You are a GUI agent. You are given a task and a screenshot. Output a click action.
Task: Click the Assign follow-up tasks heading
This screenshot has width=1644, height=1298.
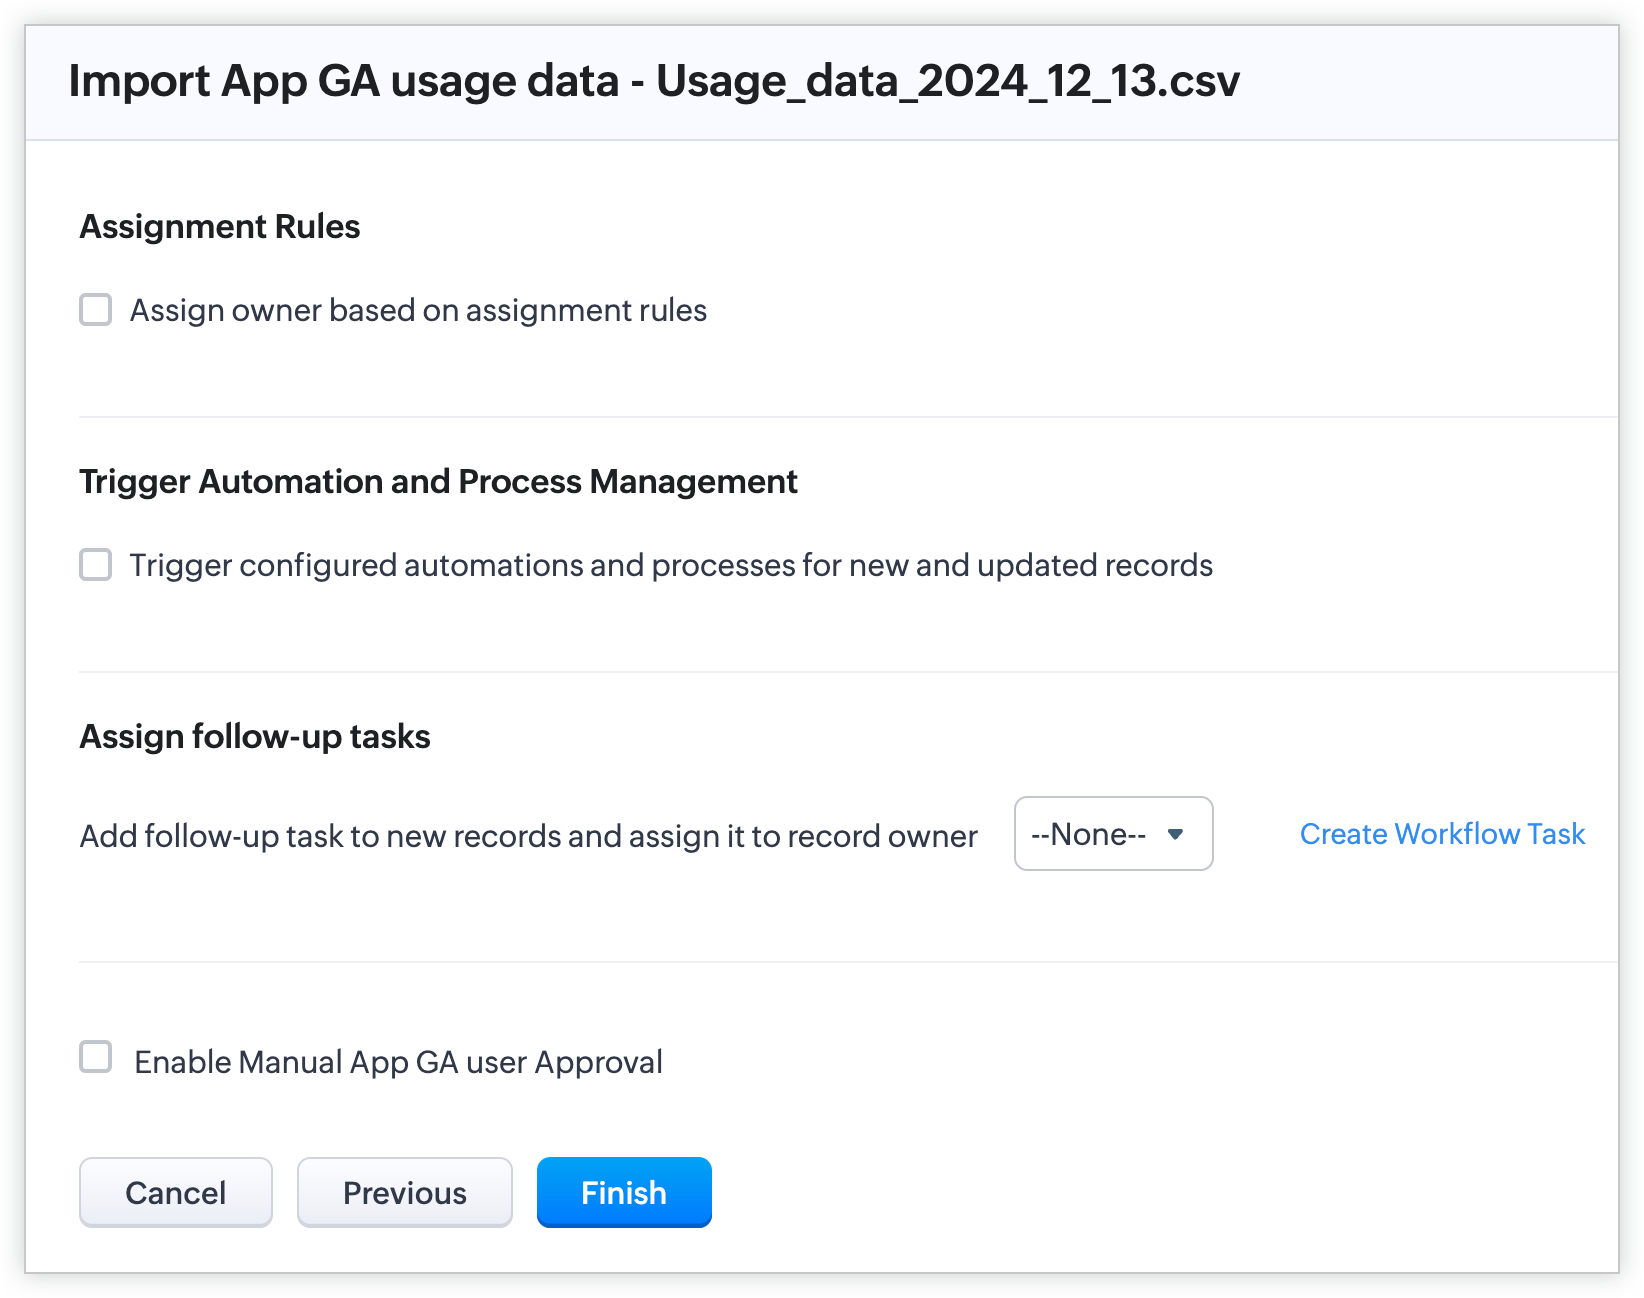(x=254, y=737)
